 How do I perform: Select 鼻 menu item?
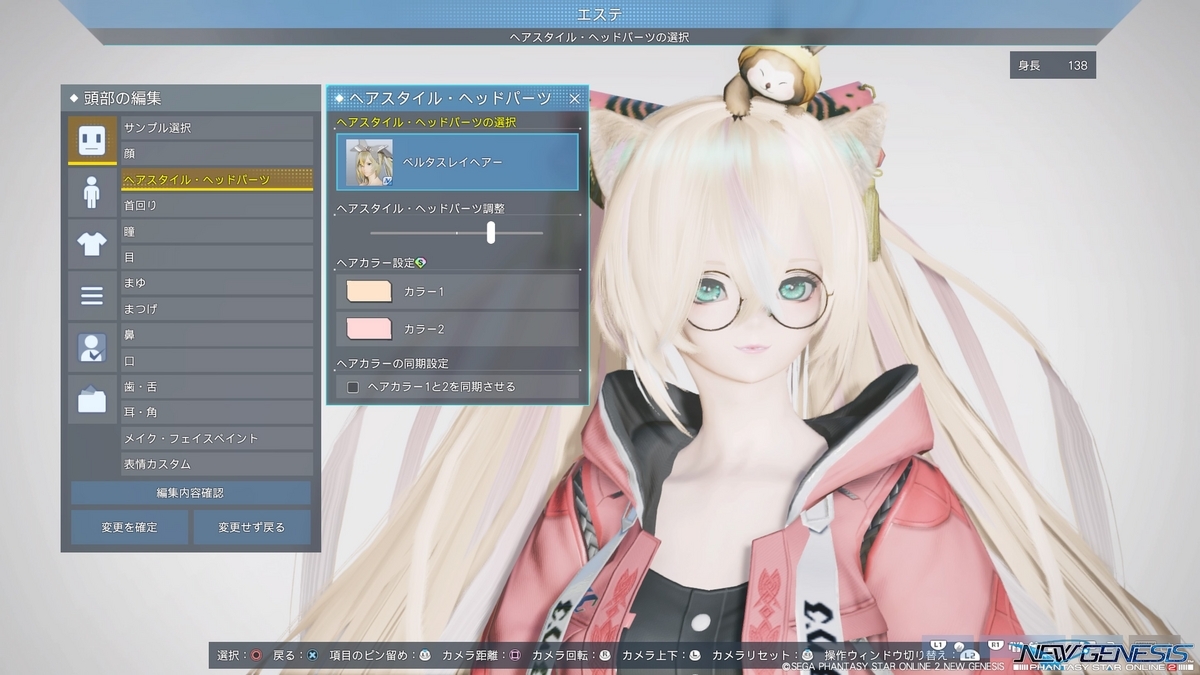[x=217, y=335]
